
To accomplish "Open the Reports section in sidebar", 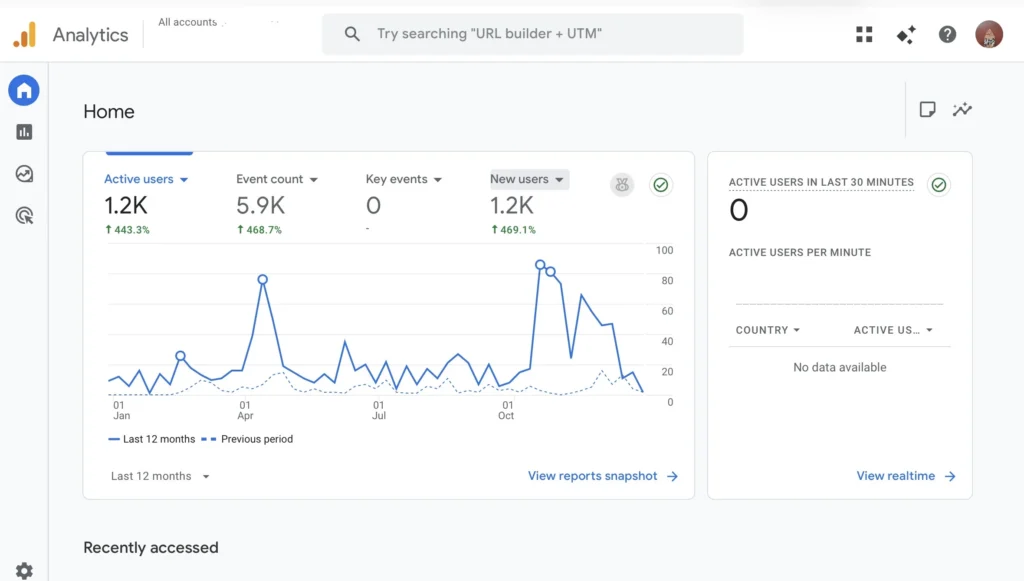I will coord(24,131).
